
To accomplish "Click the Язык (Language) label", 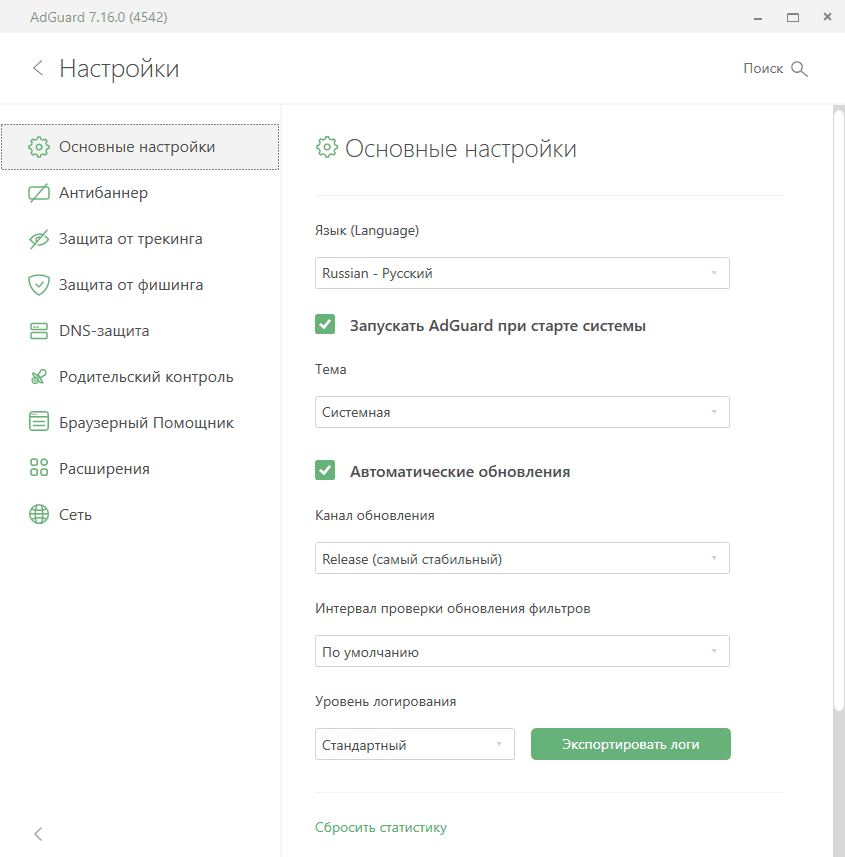I will 367,231.
